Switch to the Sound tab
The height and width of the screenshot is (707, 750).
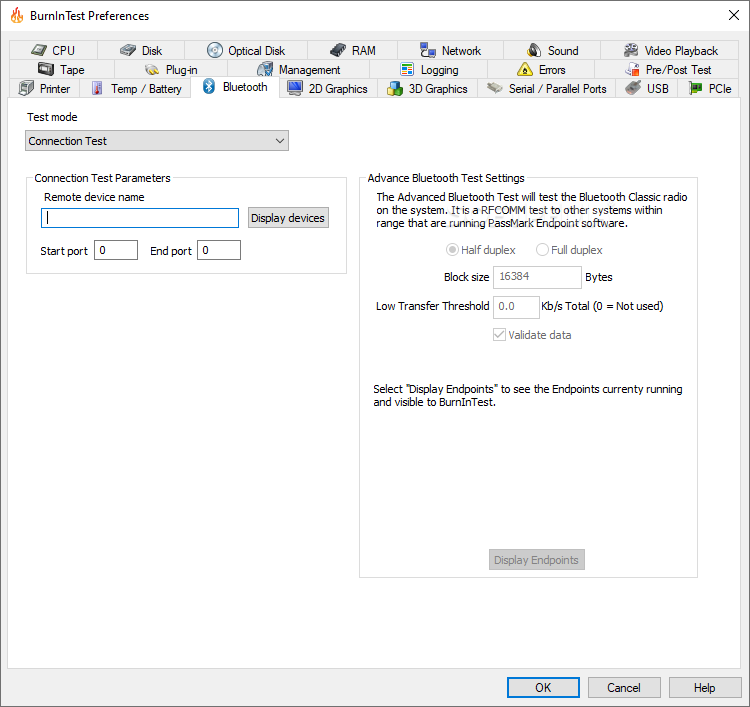tap(552, 50)
